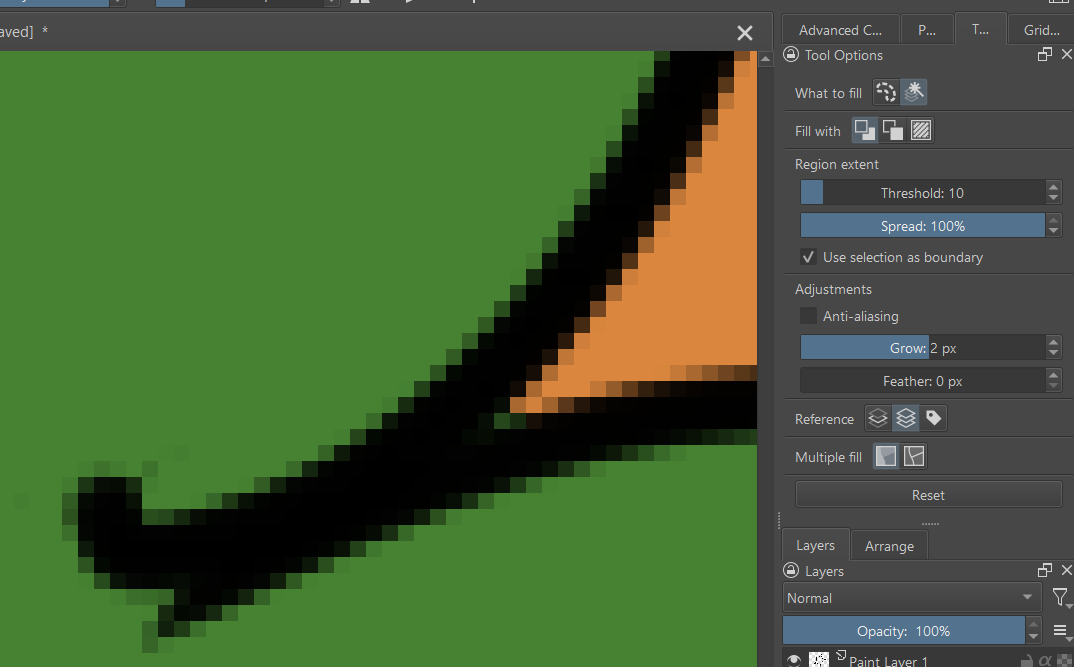Decrease Threshold with down arrow
This screenshot has height=667, width=1074.
coord(1053,199)
